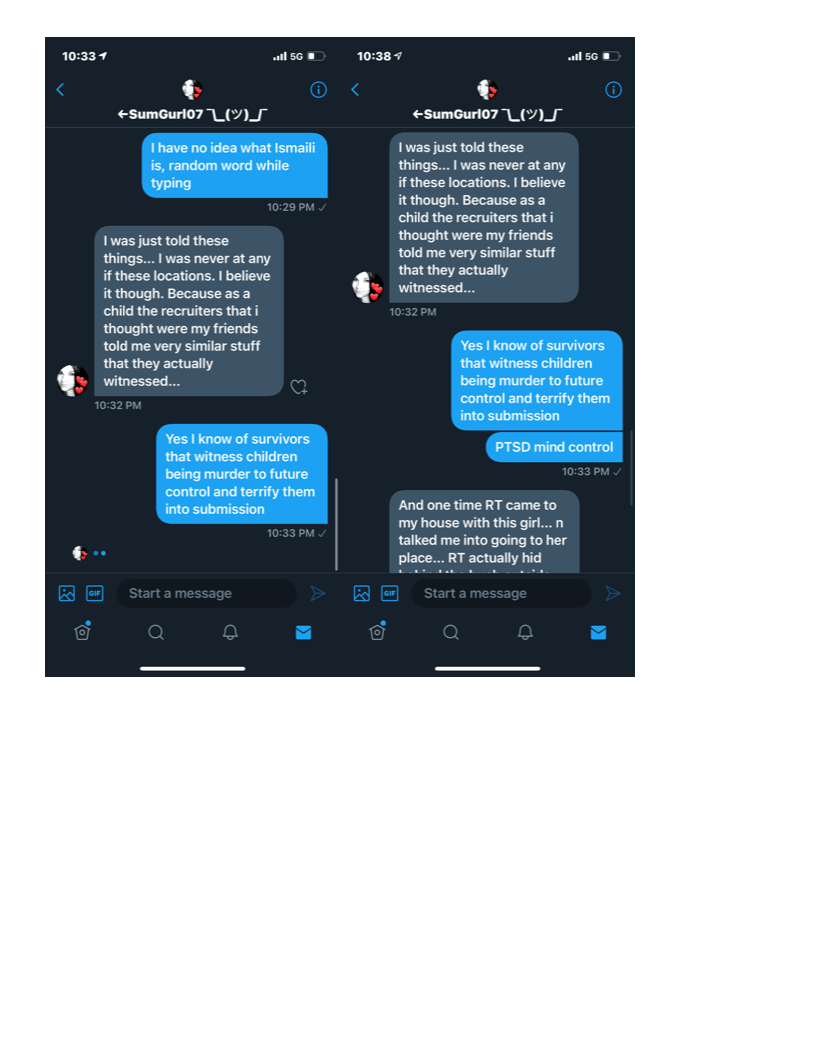816x1056 pixels.
Task: Focus right "Start a message" field
Action: coord(501,593)
